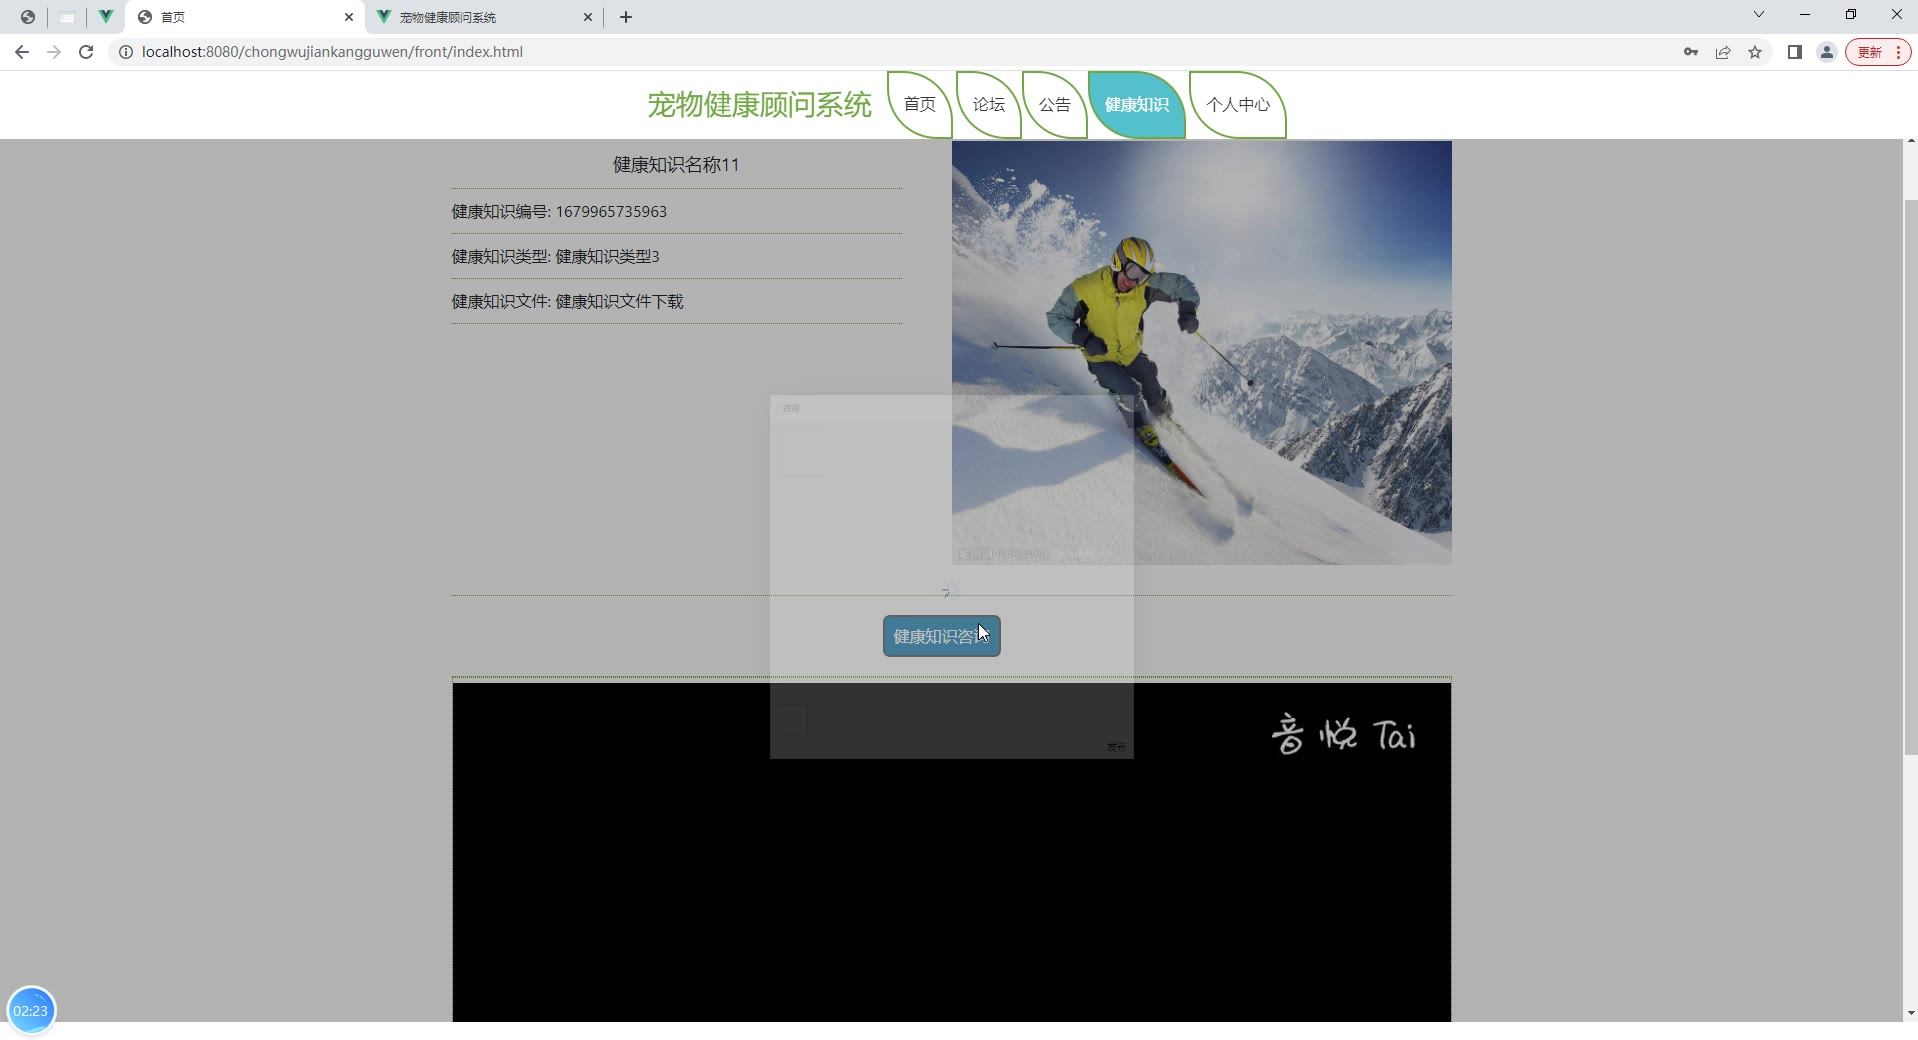Image resolution: width=1918 pixels, height=1040 pixels.
Task: Click the scrollbar down arrow
Action: [x=1911, y=1013]
